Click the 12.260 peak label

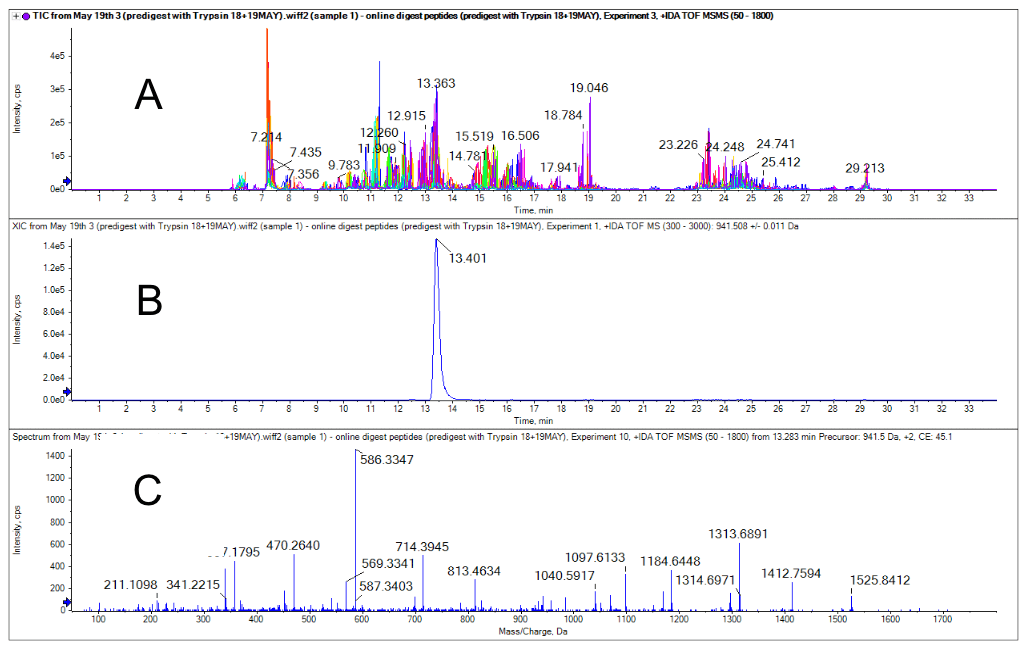[379, 133]
